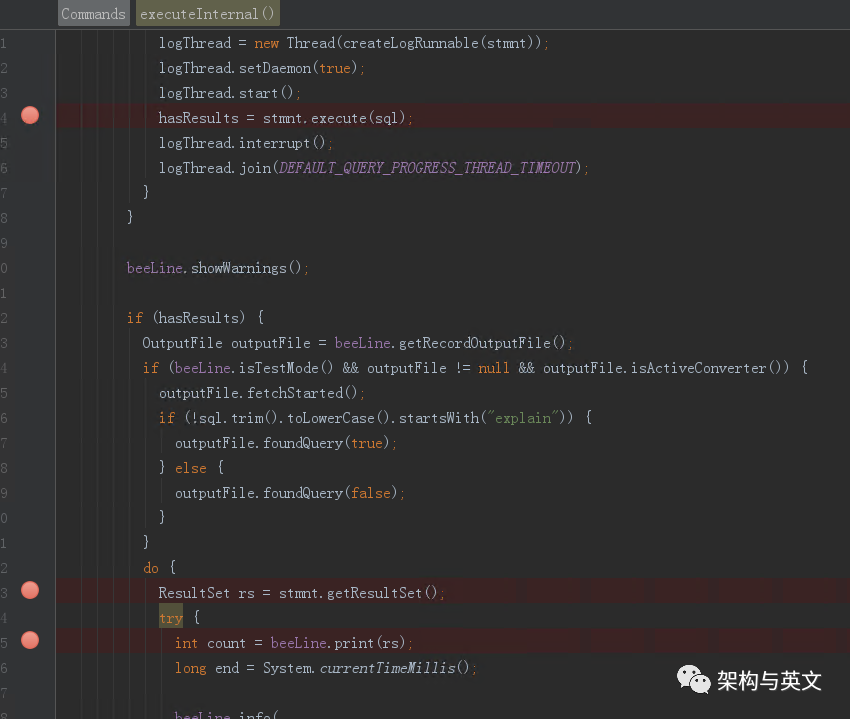Click the highlighted try keyword

[x=171, y=618]
